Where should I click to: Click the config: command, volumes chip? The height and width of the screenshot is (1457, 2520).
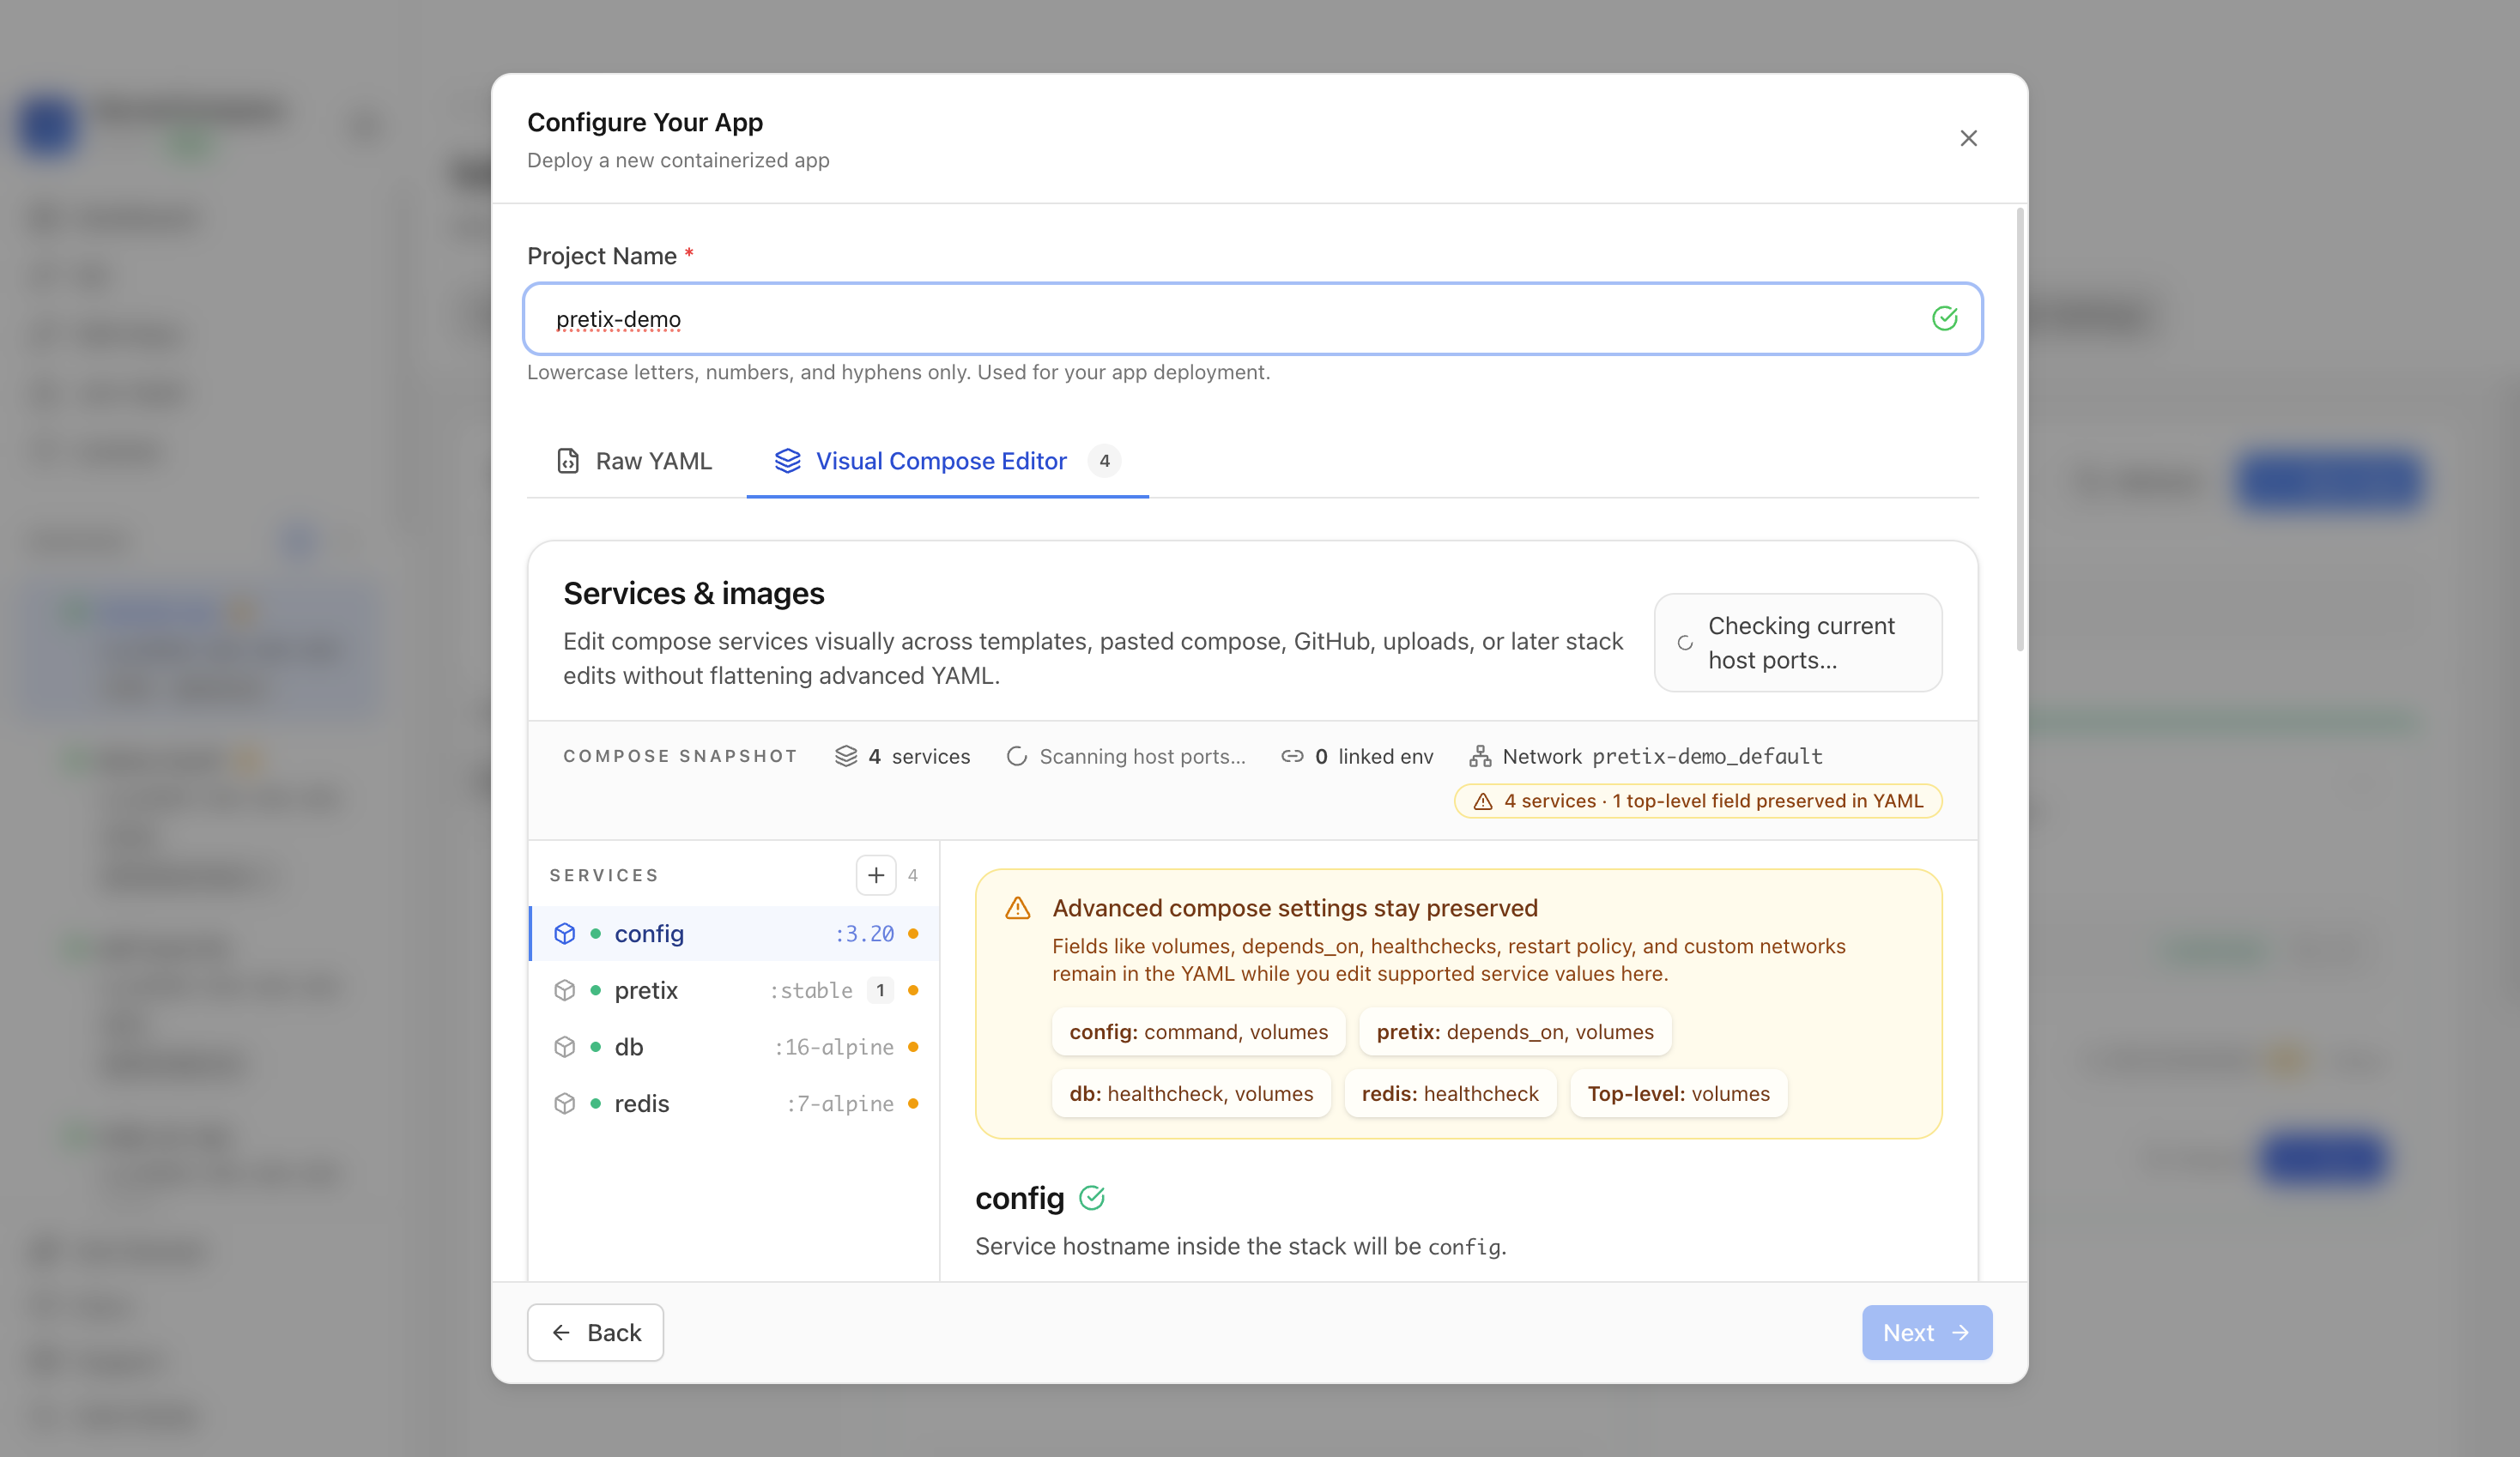1198,1032
